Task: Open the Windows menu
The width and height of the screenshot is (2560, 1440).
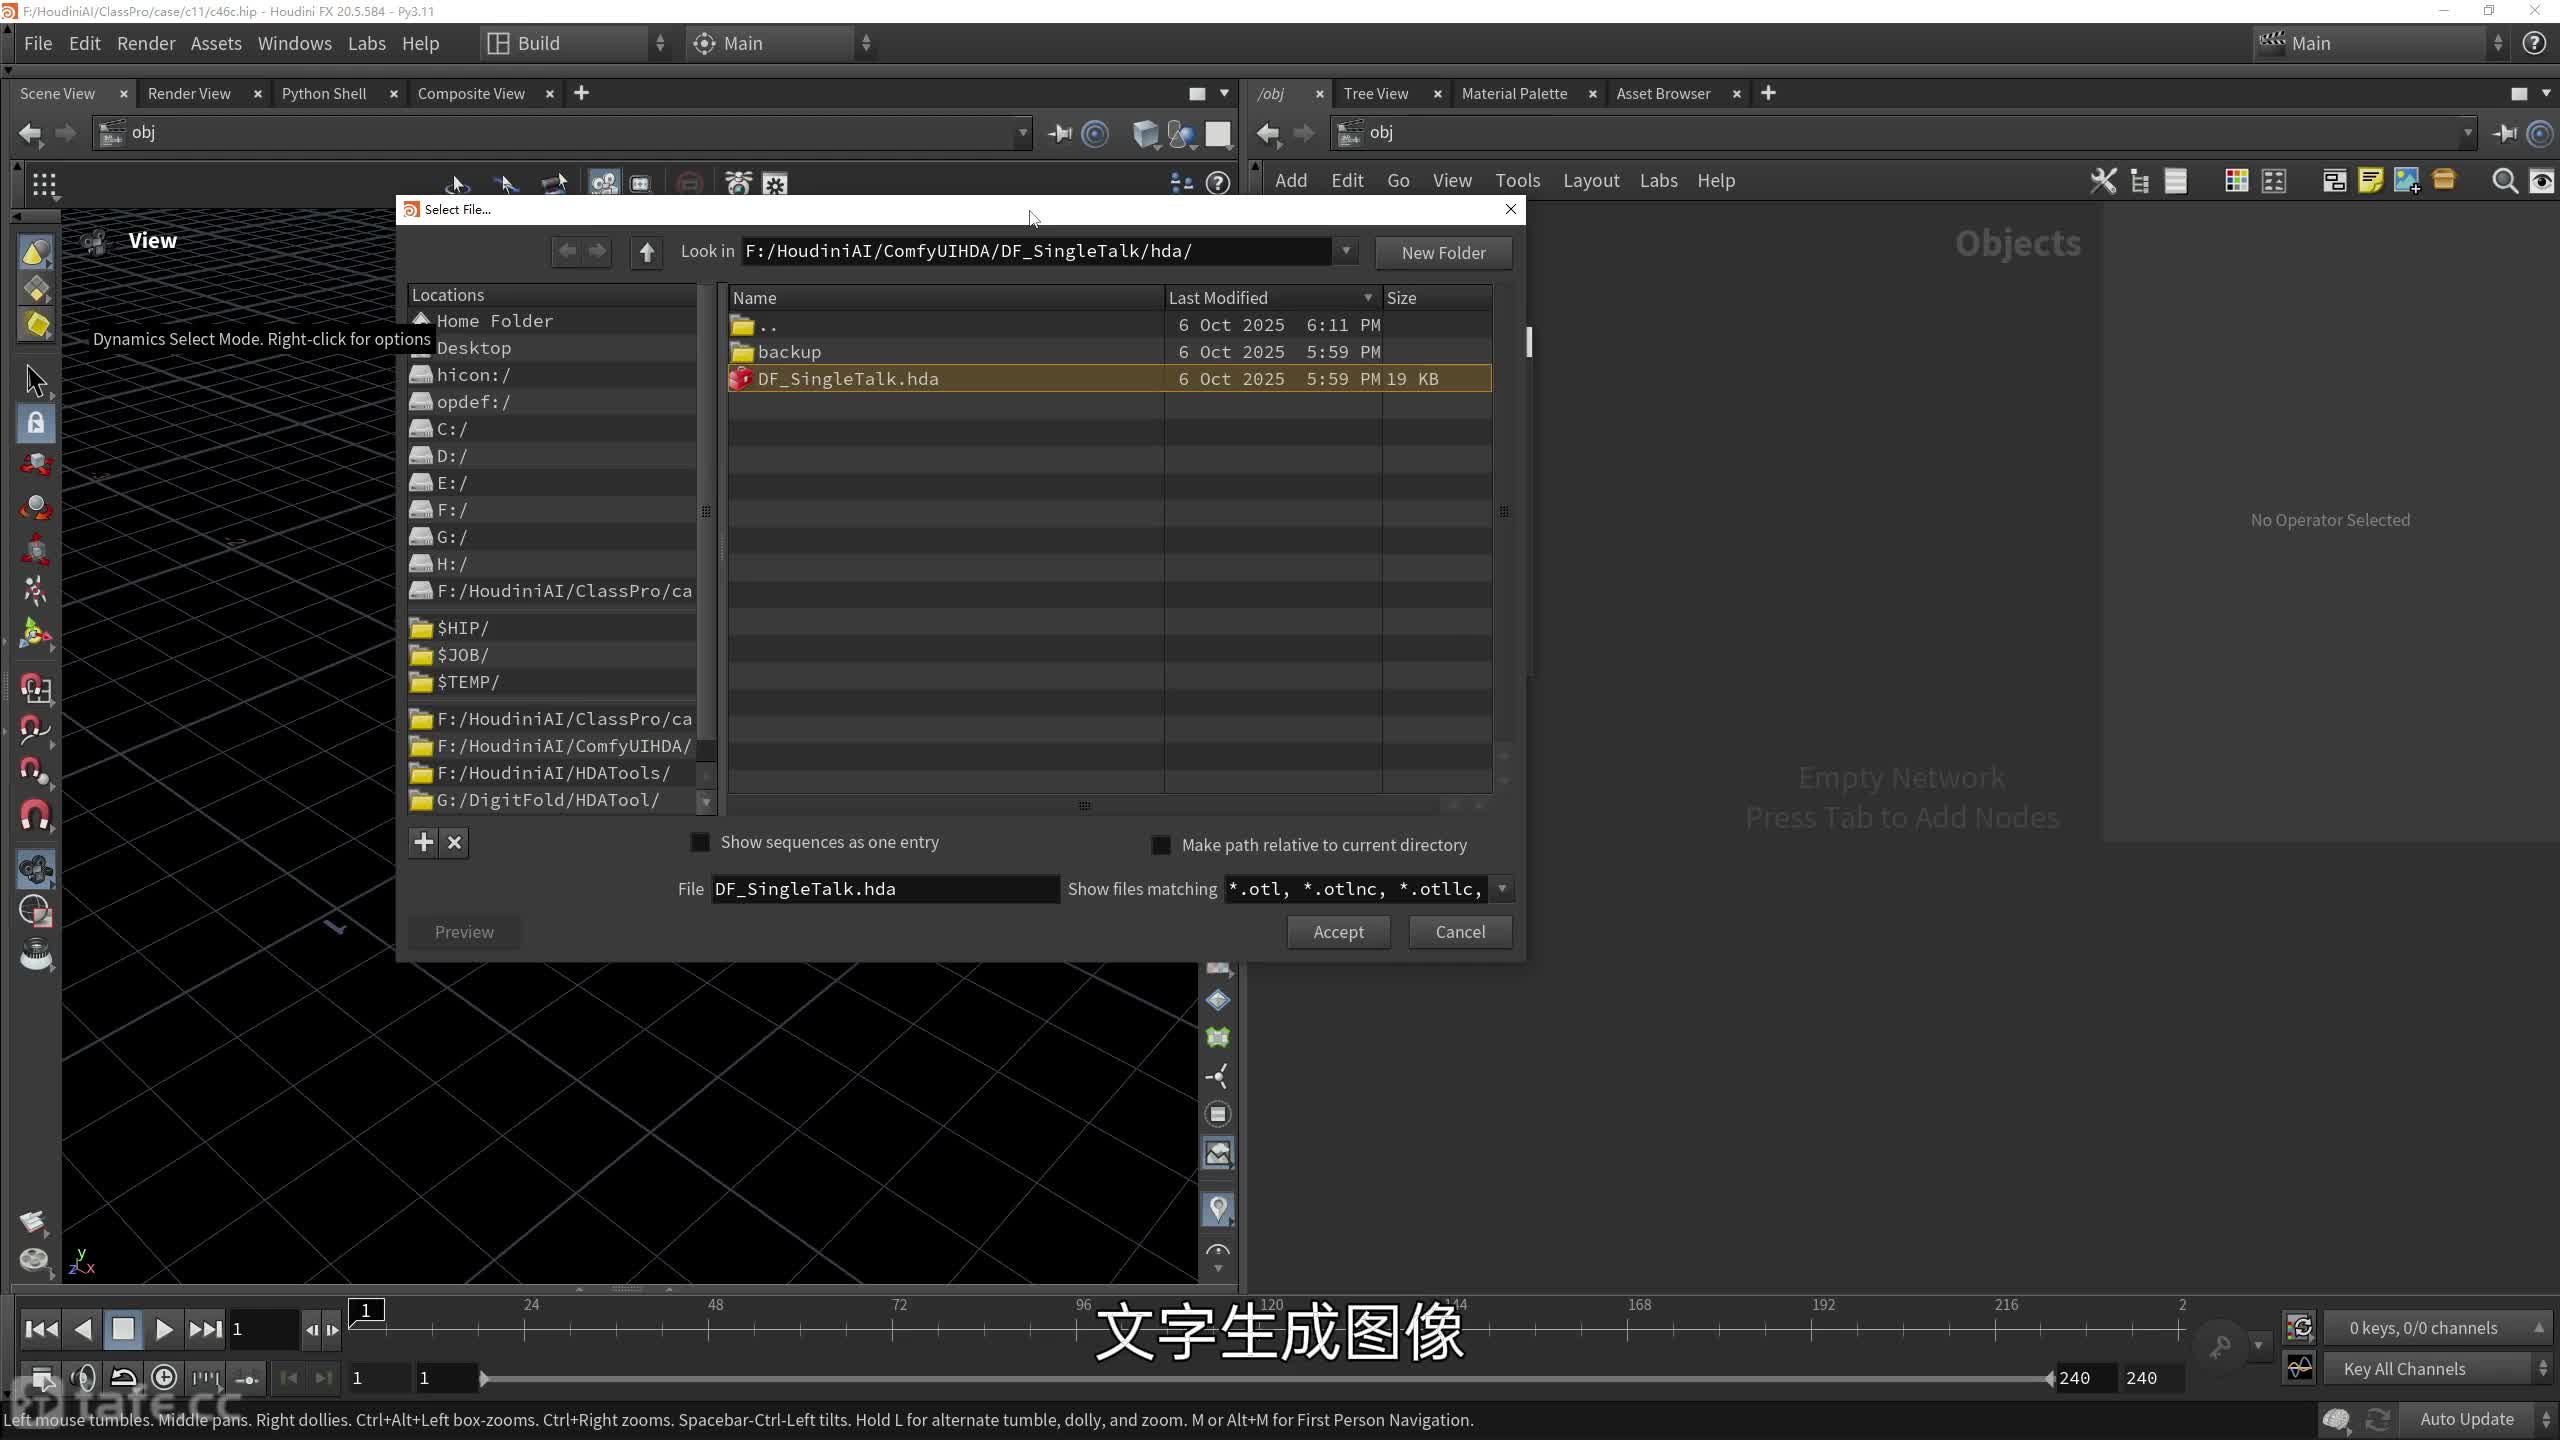Action: coord(294,43)
